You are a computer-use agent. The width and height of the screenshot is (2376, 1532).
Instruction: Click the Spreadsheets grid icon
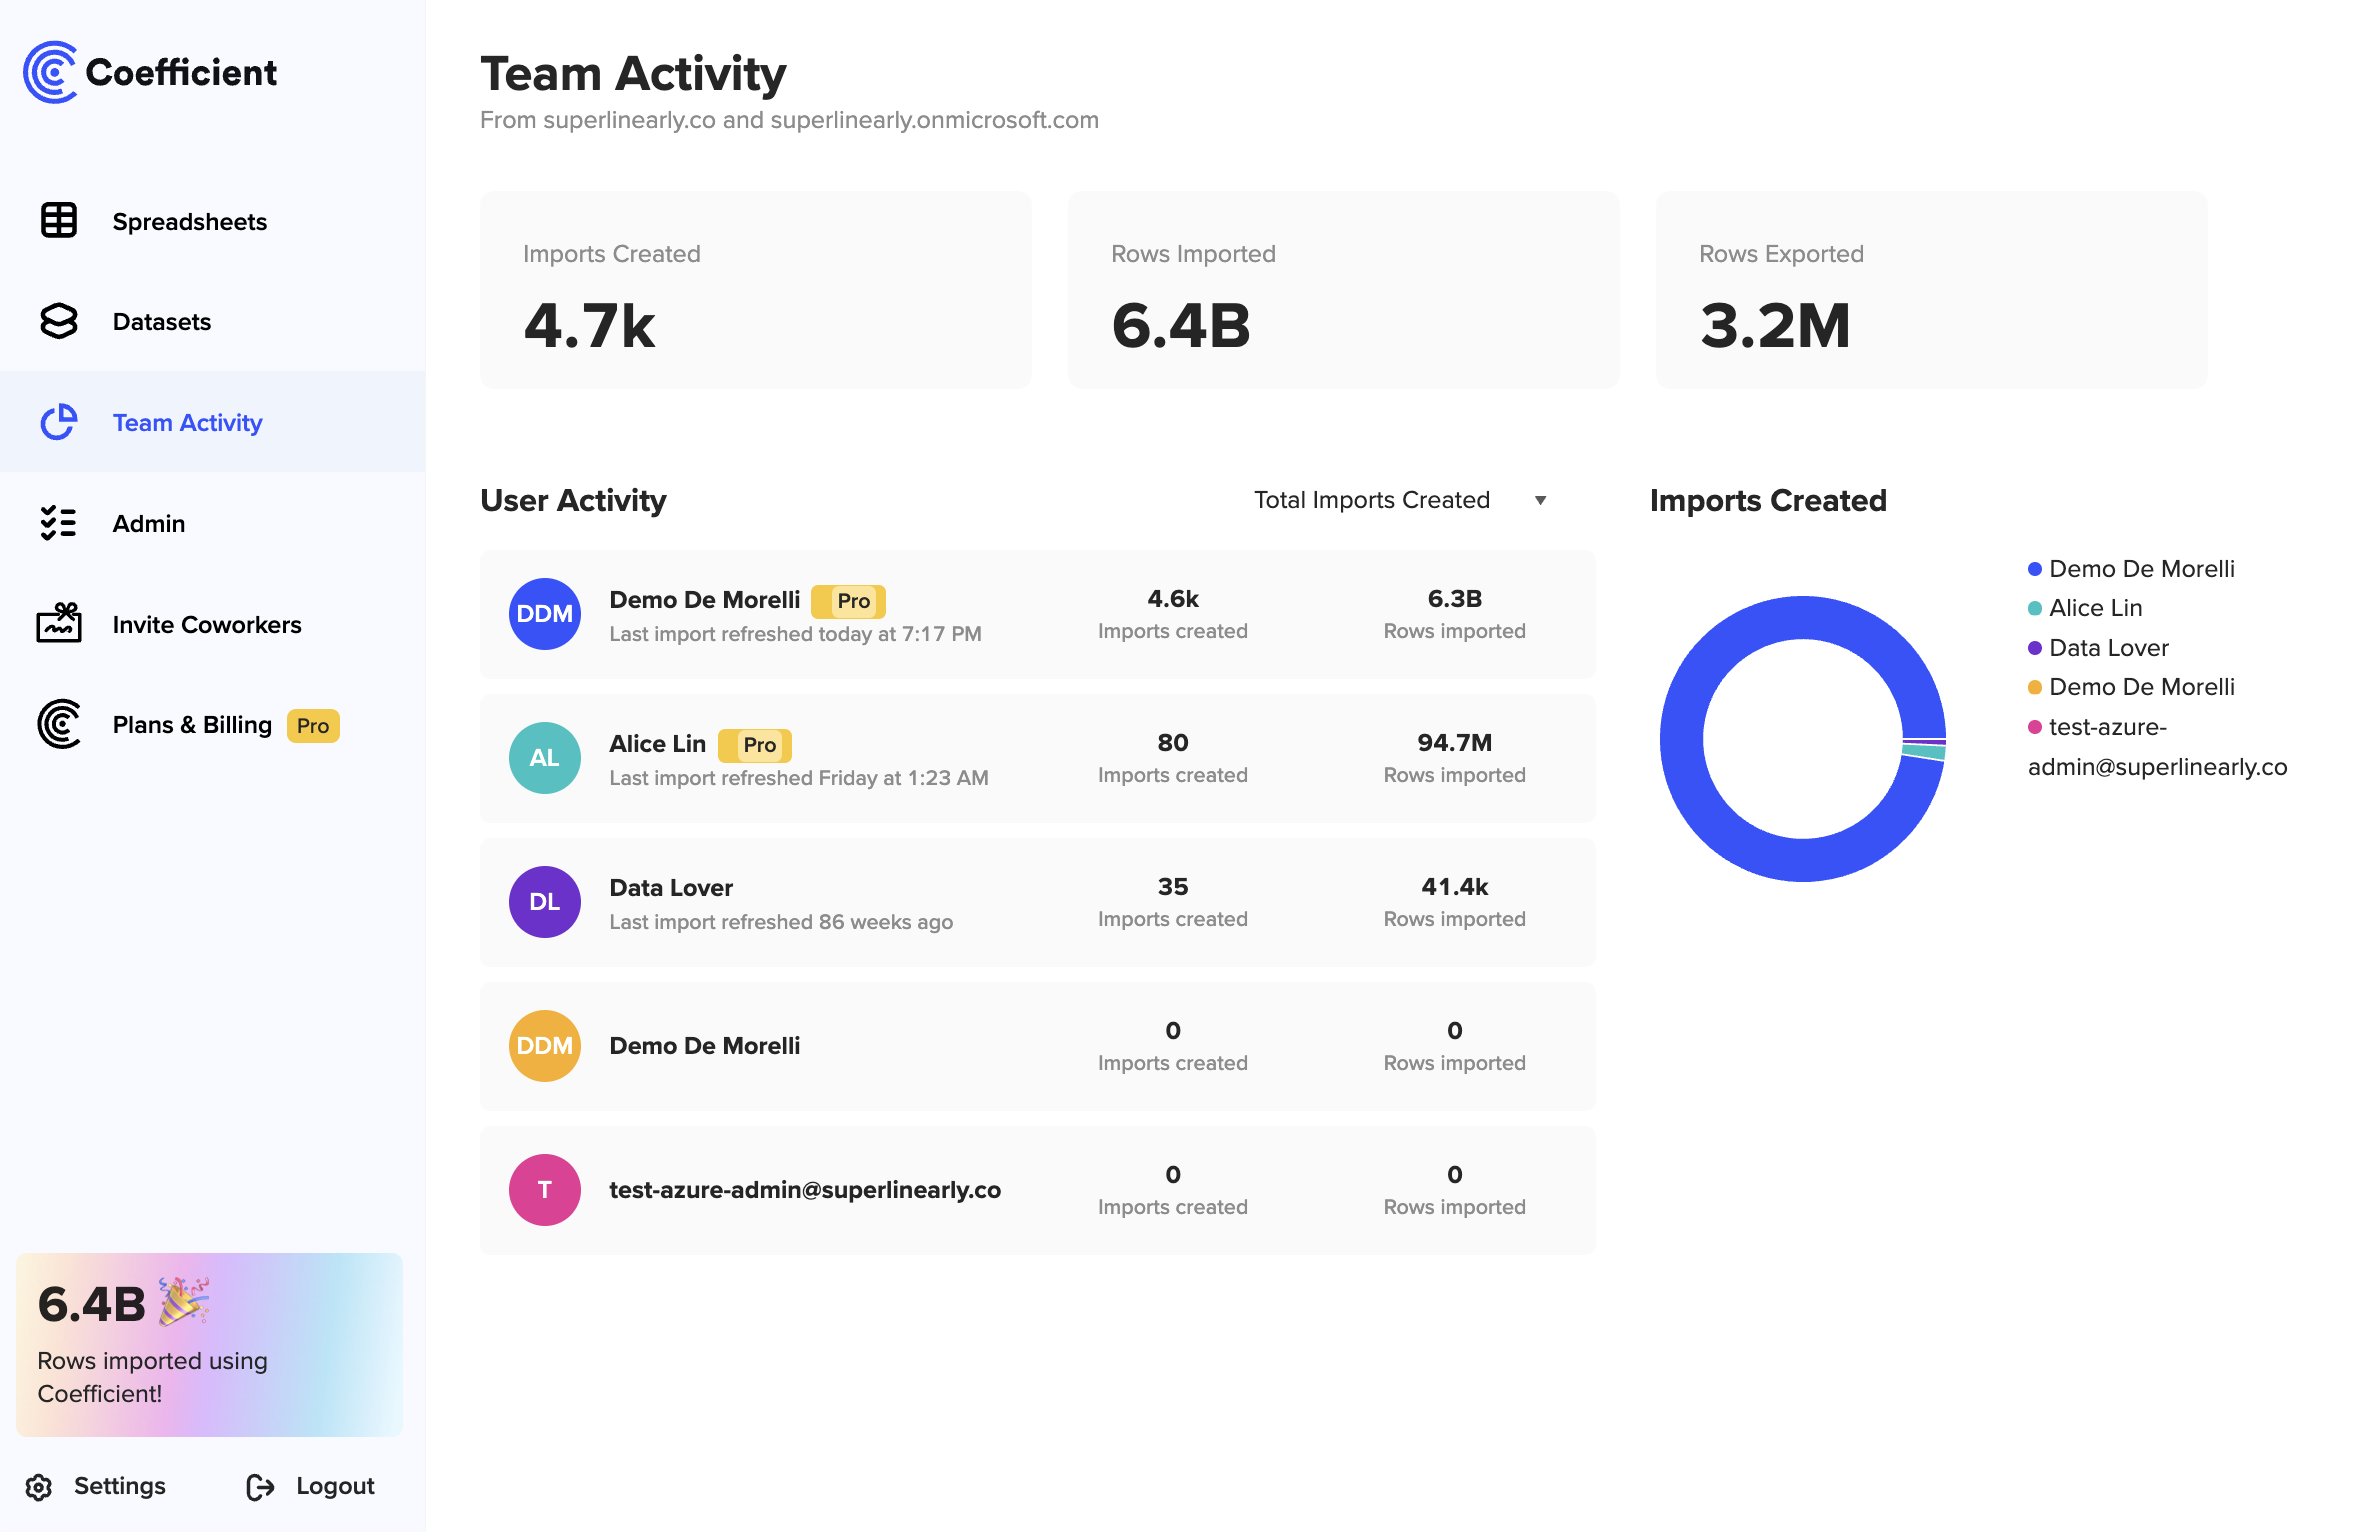pos(58,221)
